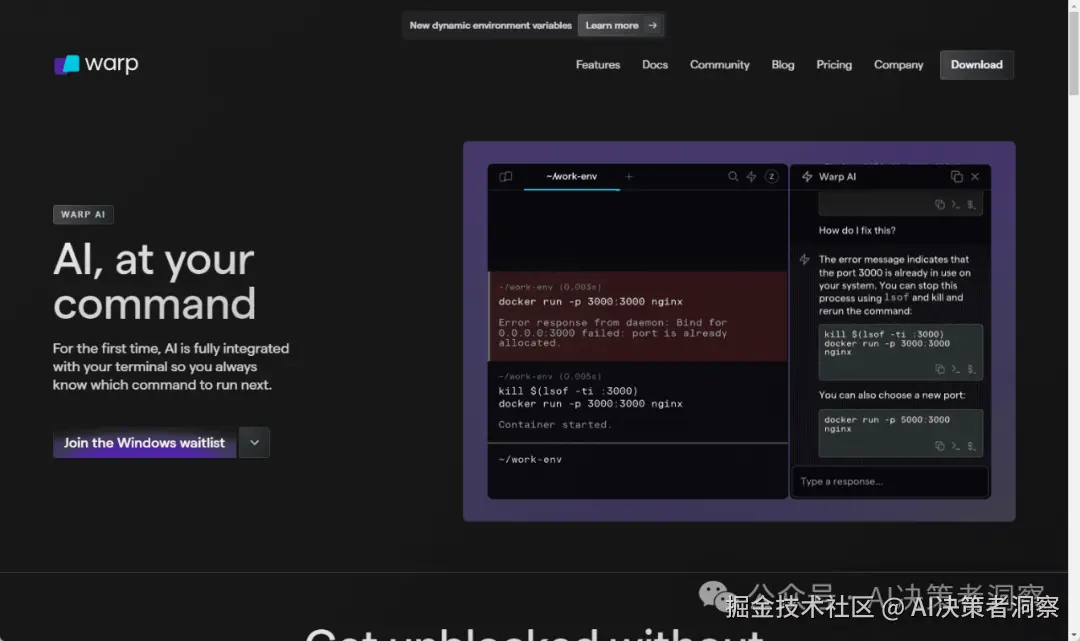This screenshot has width=1080, height=641.
Task: Click the arrow icon beside Learn more
Action: point(652,25)
